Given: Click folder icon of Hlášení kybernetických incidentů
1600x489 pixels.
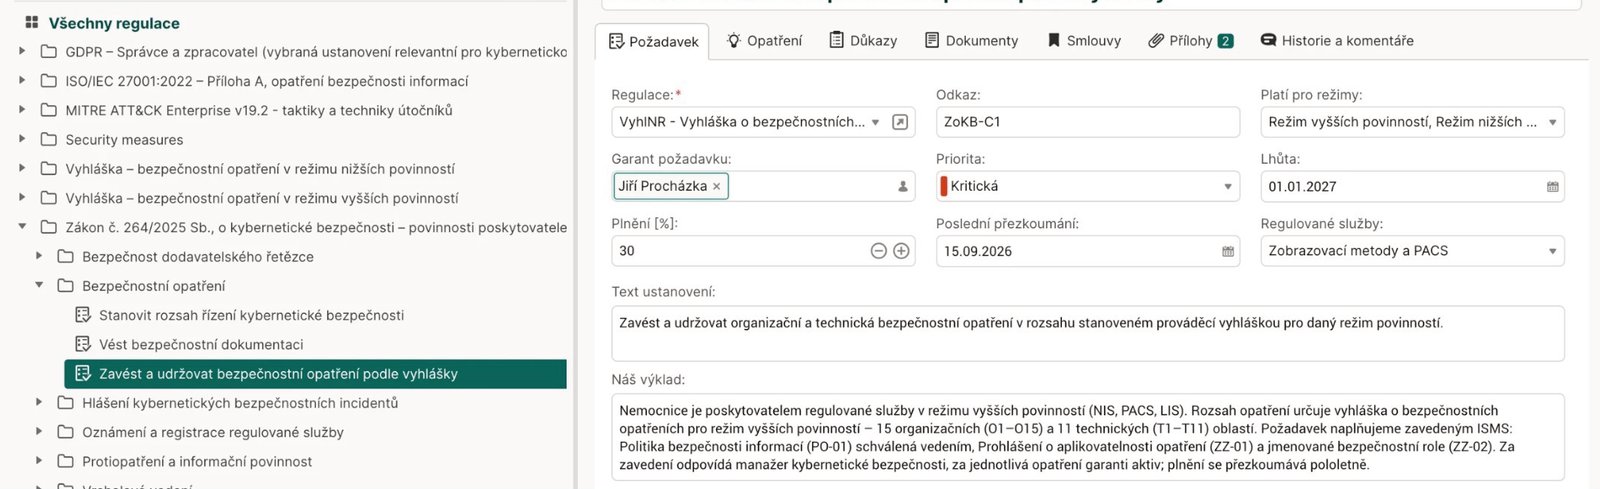Looking at the screenshot, I should click(65, 403).
